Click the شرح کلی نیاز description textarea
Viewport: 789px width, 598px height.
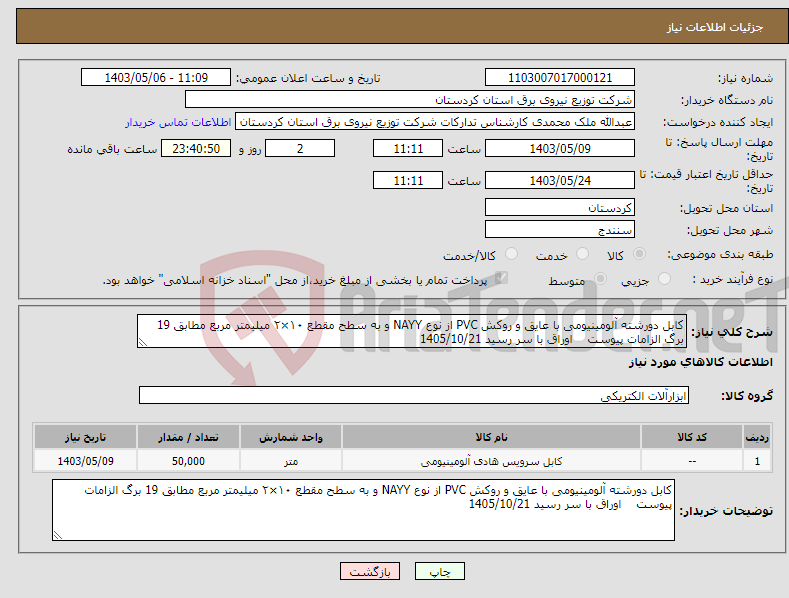(412, 332)
